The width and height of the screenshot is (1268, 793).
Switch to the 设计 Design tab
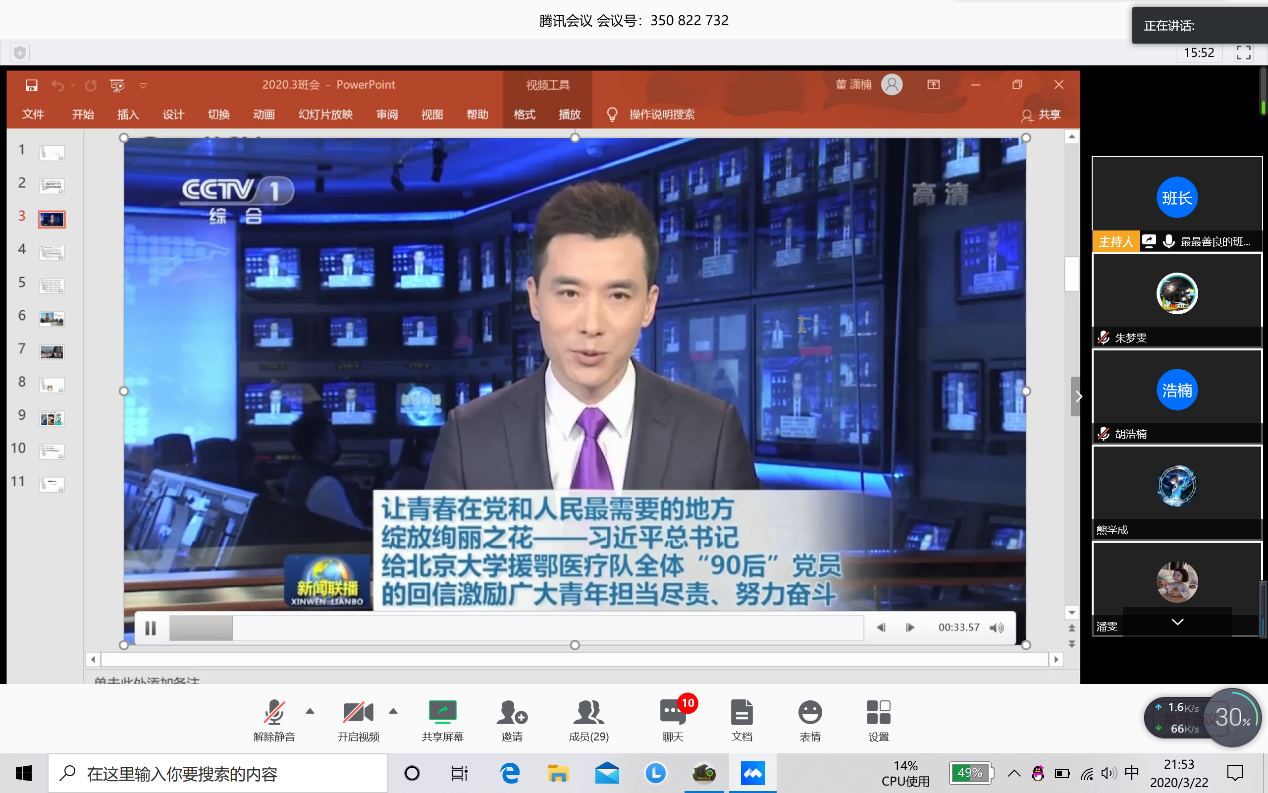pos(174,114)
